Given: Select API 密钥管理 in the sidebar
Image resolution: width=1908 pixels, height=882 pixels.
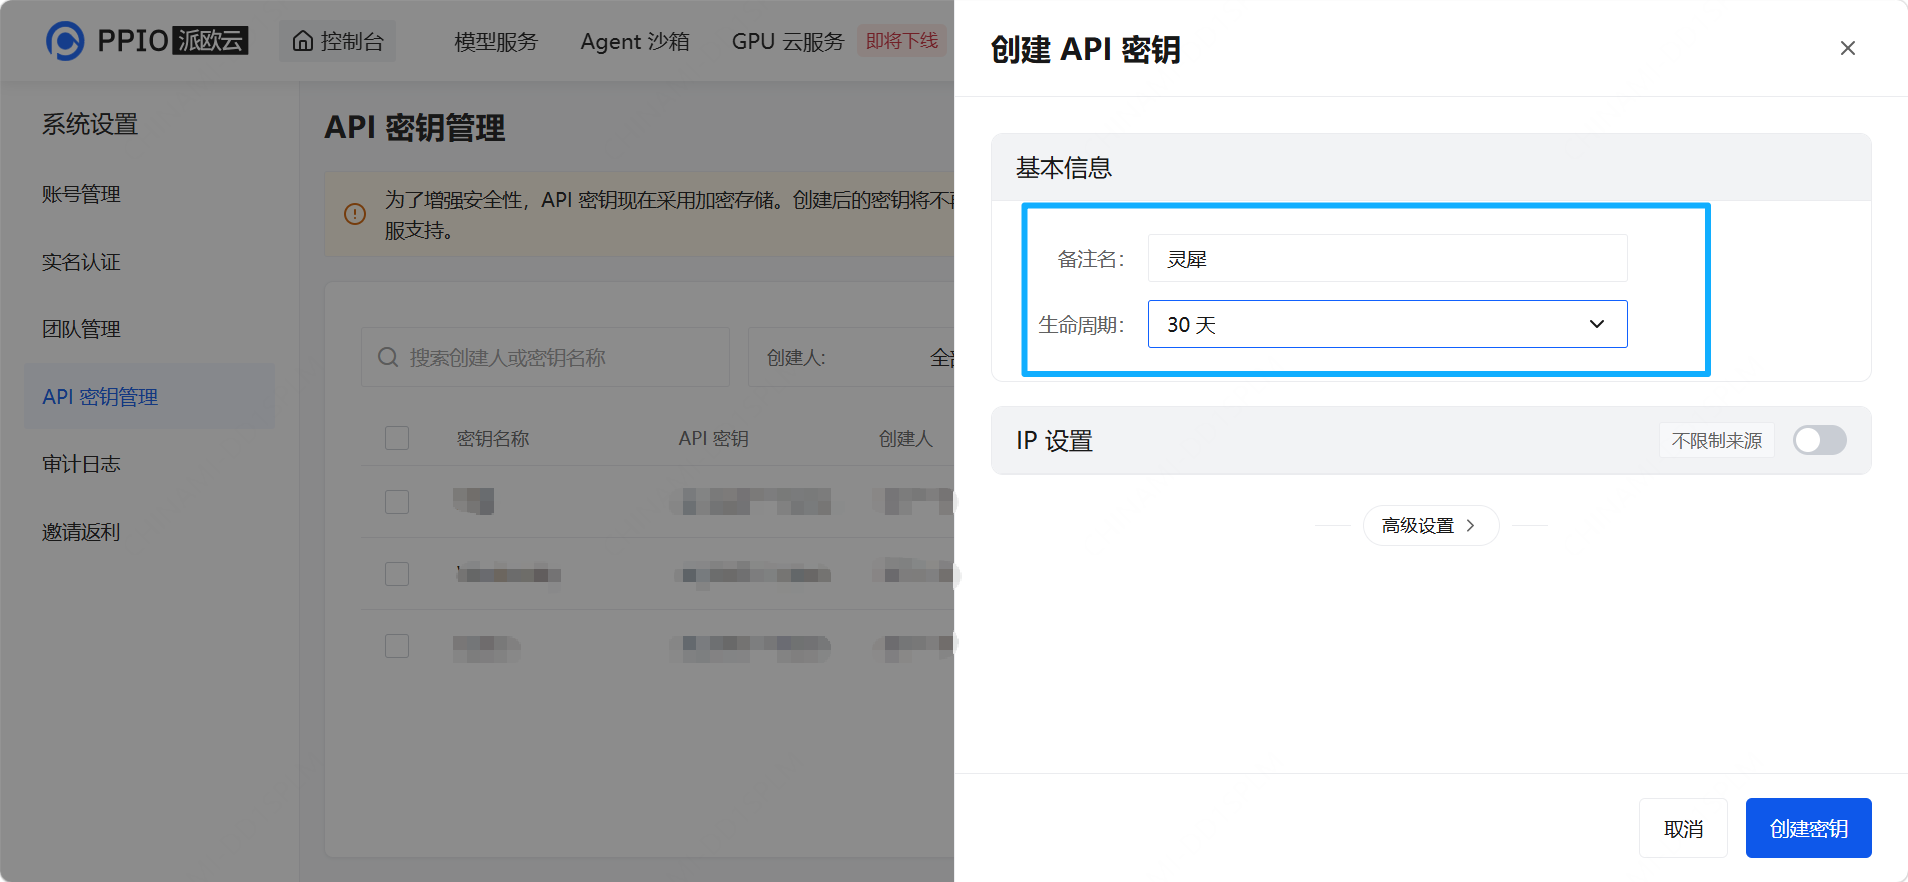Looking at the screenshot, I should tap(149, 397).
